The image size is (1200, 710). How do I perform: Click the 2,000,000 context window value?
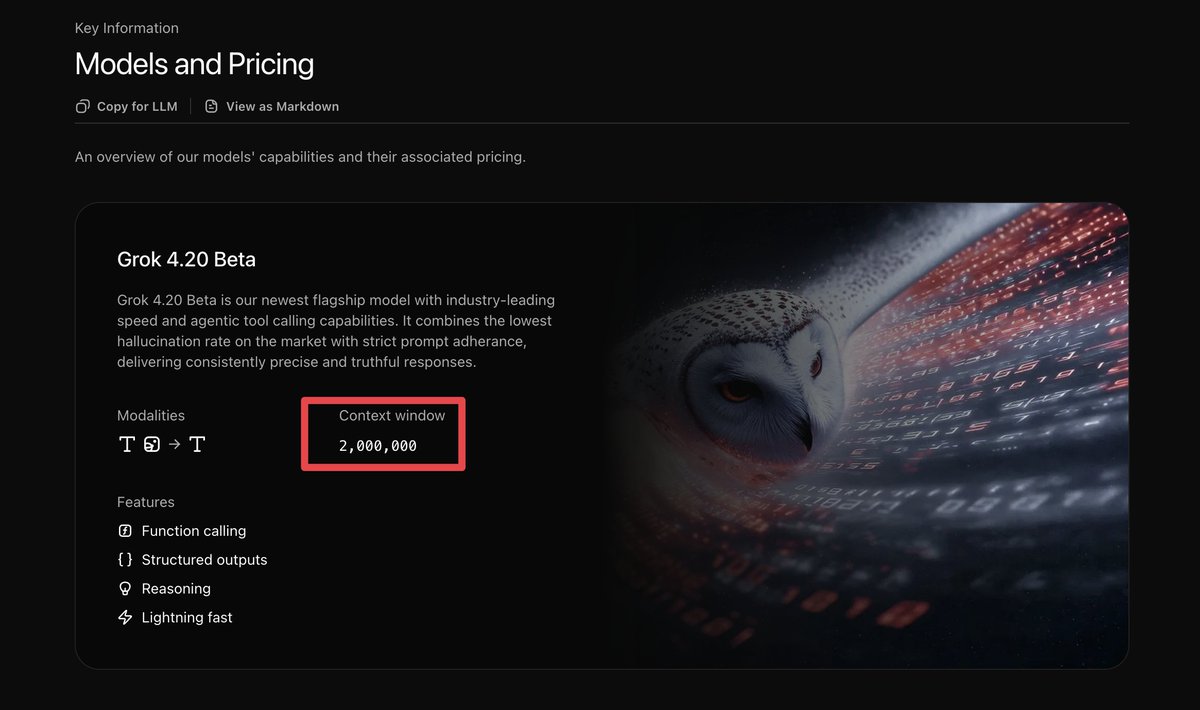coord(378,446)
